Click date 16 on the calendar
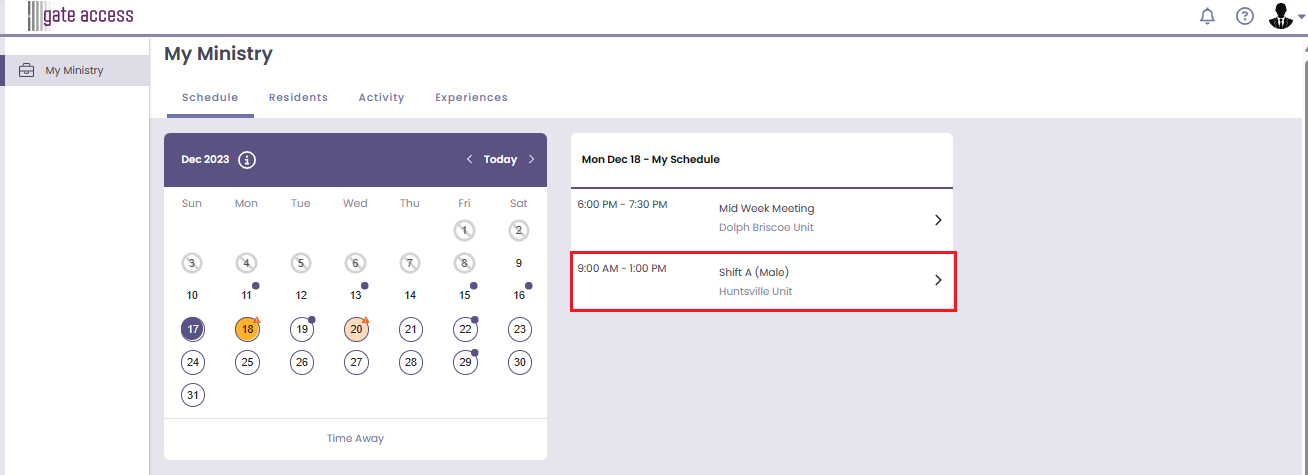This screenshot has height=475, width=1308. point(519,296)
